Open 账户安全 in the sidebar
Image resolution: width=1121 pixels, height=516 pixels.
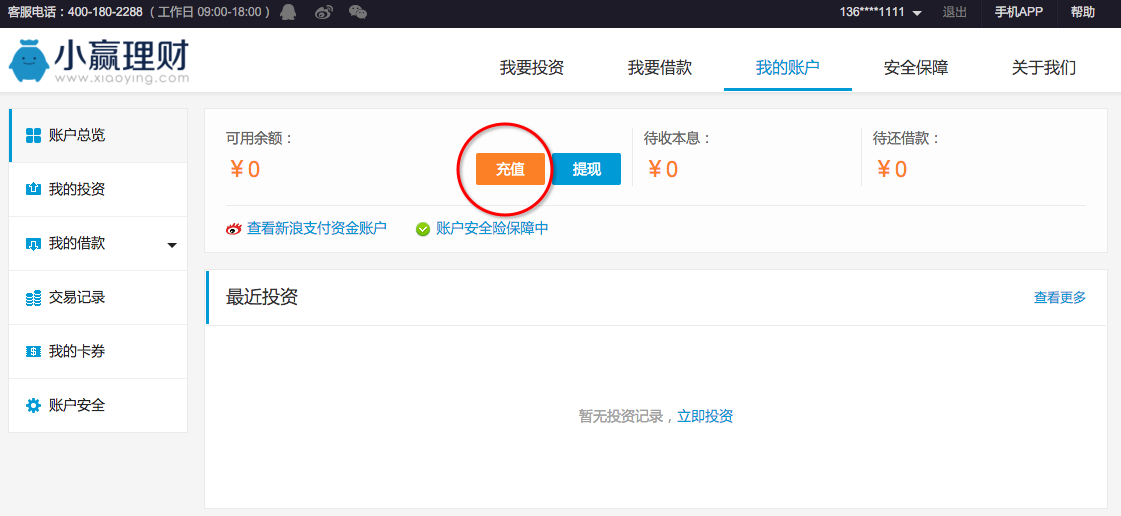[98, 405]
